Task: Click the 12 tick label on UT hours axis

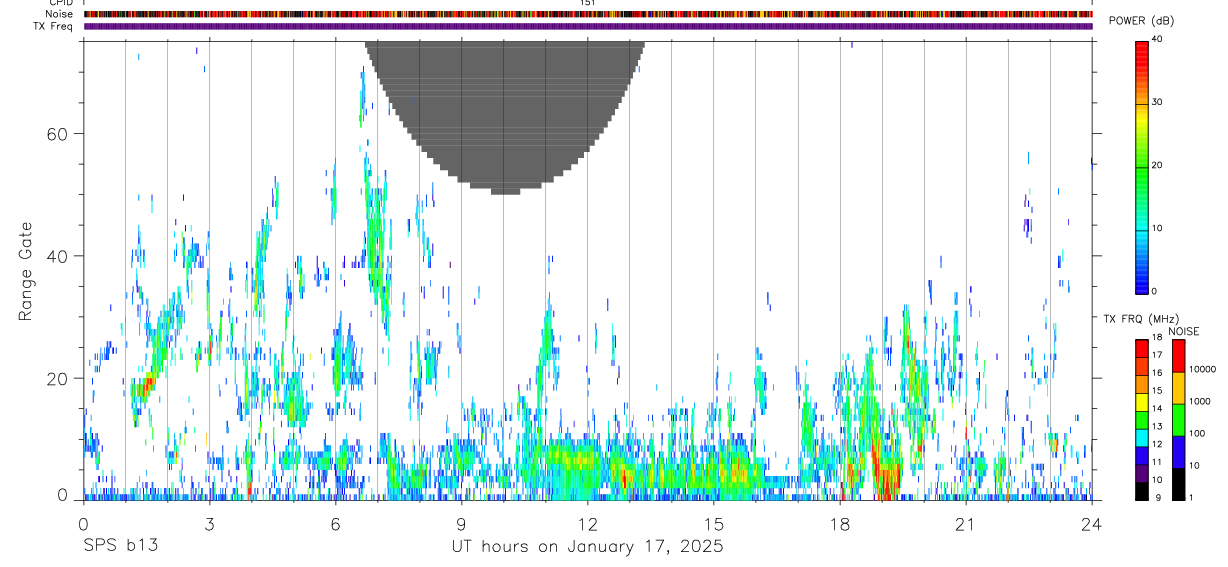Action: coord(588,524)
